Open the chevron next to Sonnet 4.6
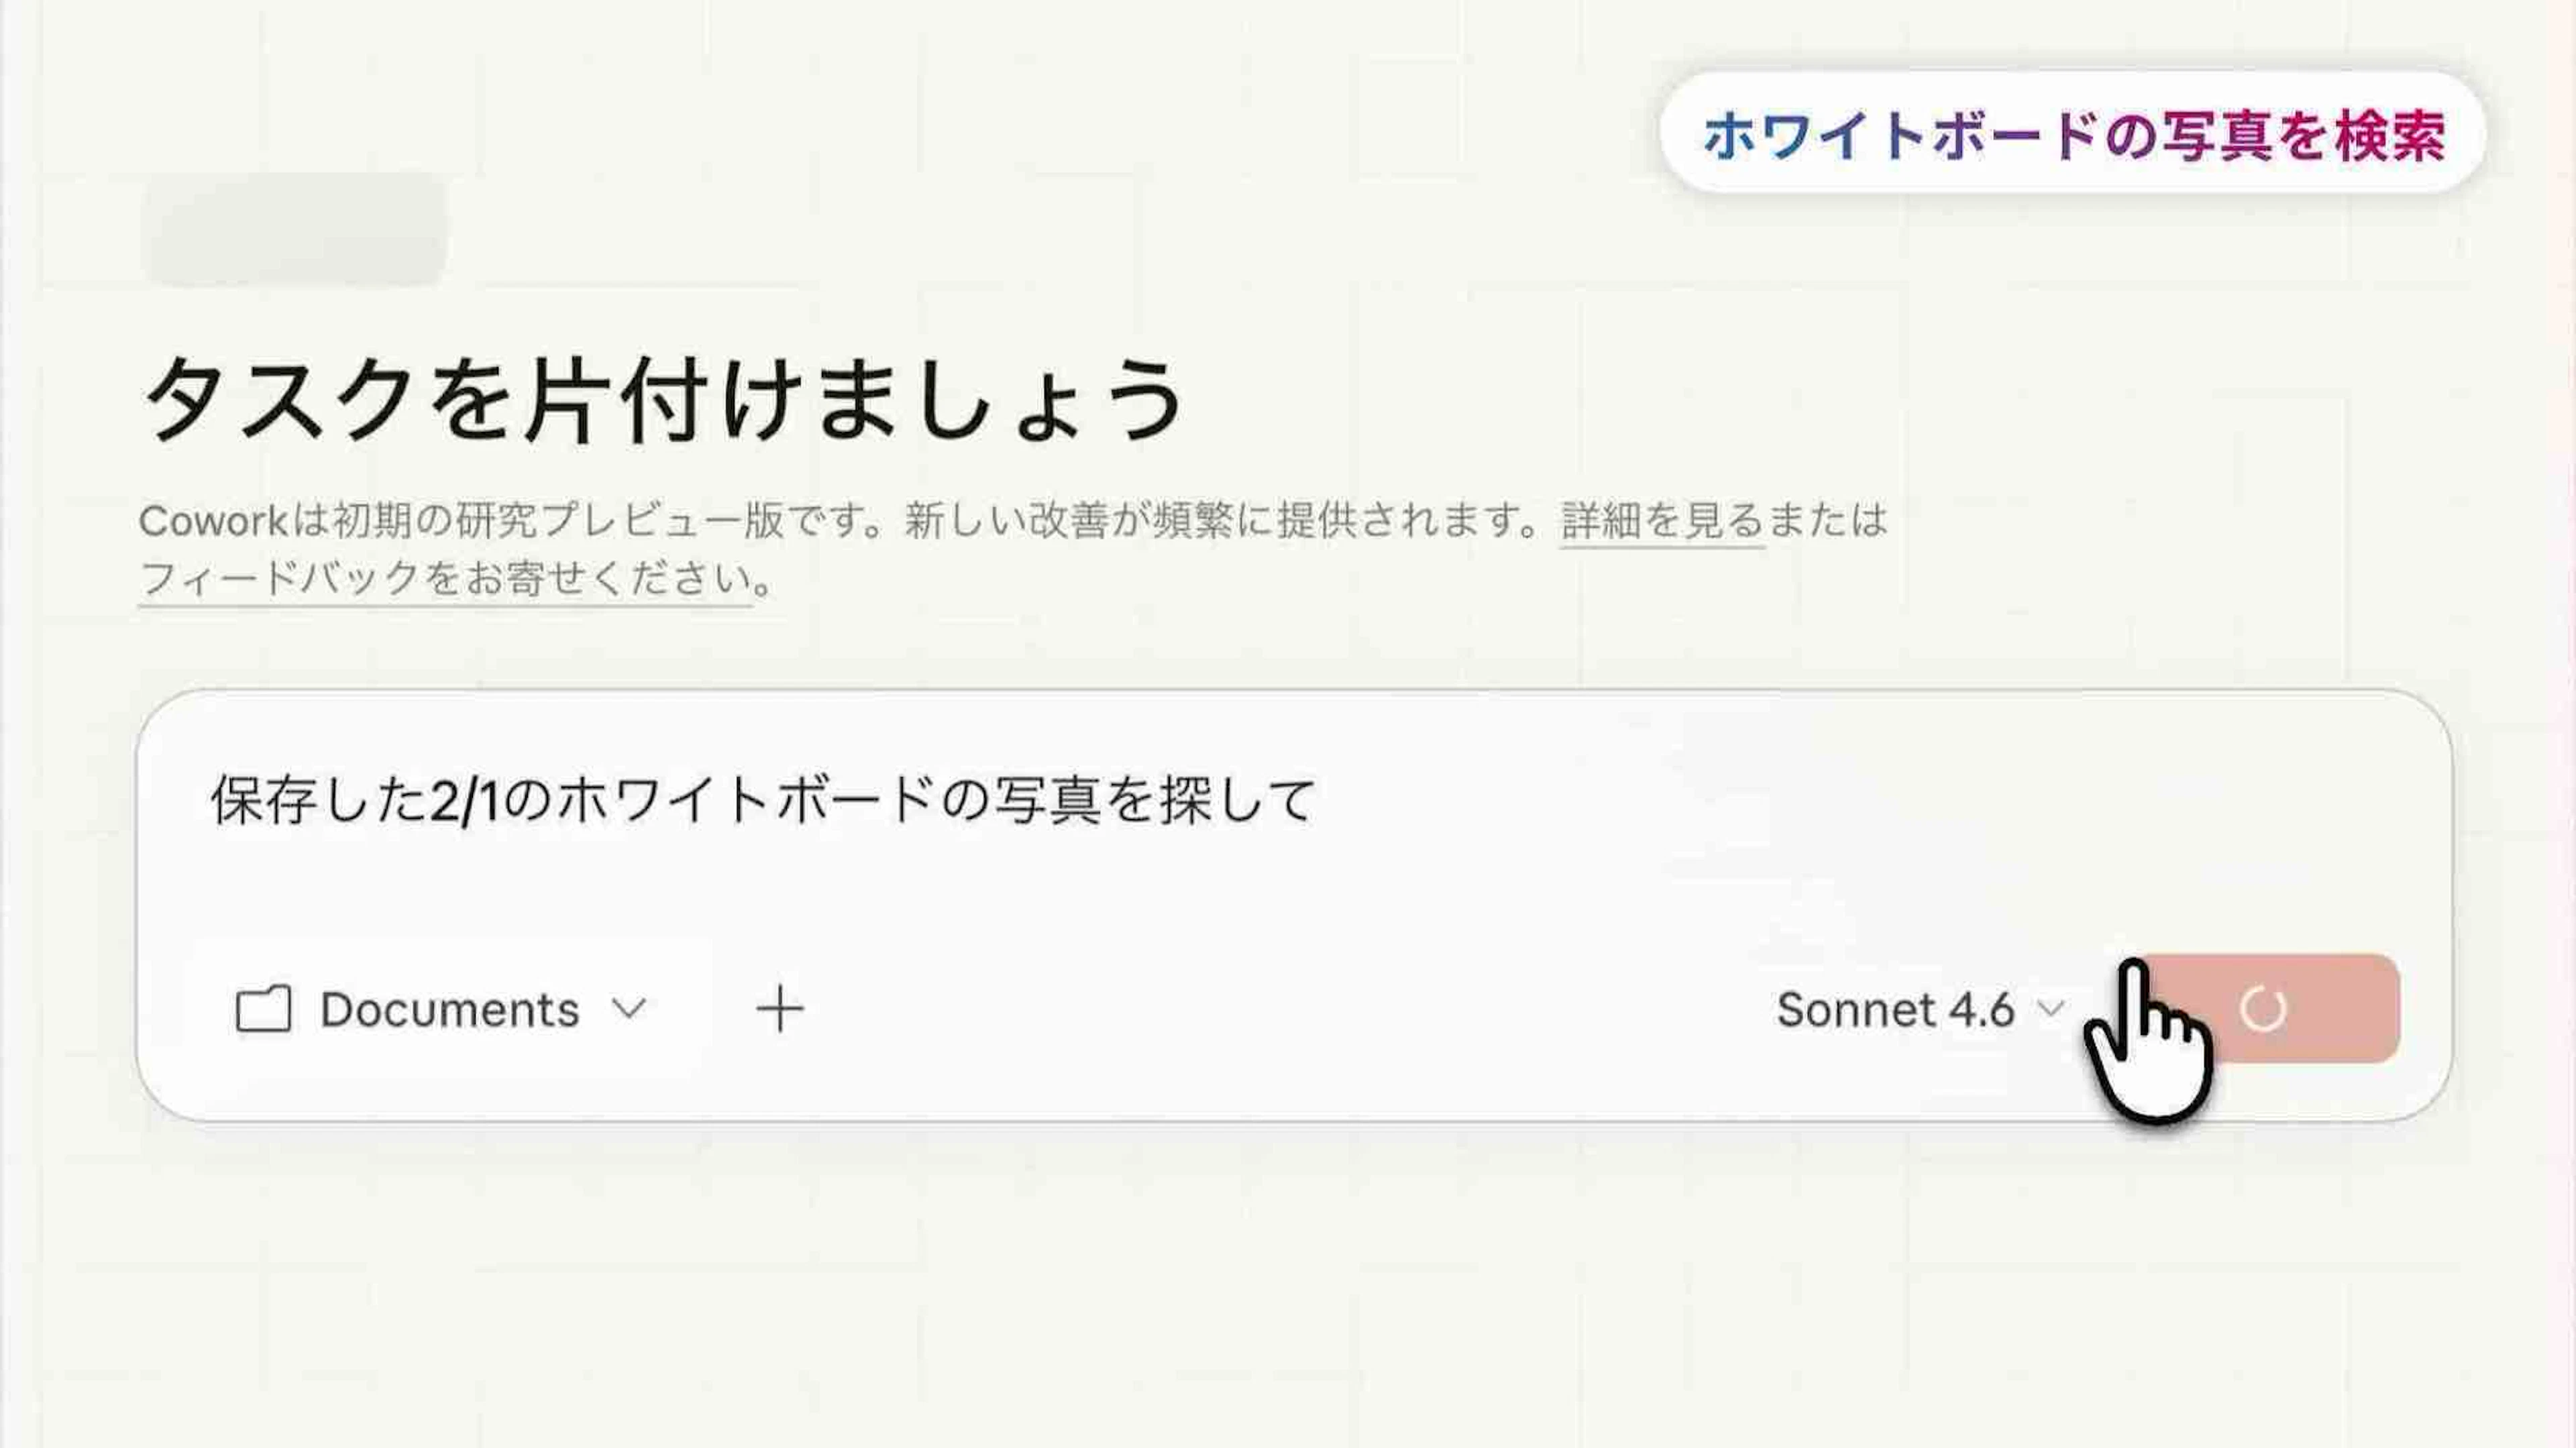 click(2051, 1009)
